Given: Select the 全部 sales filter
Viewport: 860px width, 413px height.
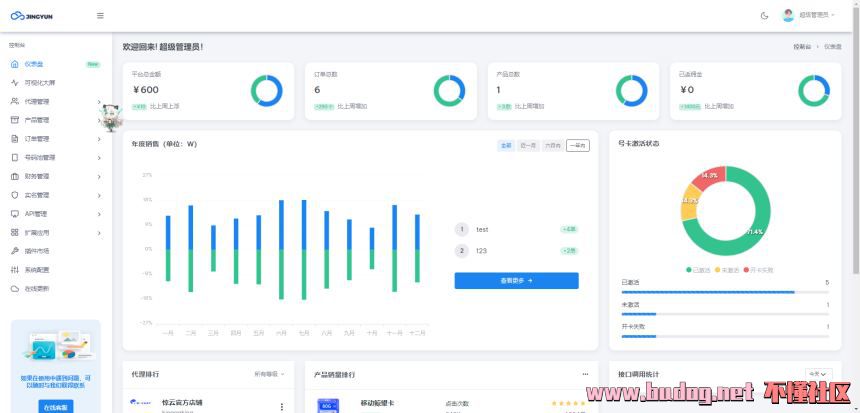Looking at the screenshot, I should [x=506, y=145].
